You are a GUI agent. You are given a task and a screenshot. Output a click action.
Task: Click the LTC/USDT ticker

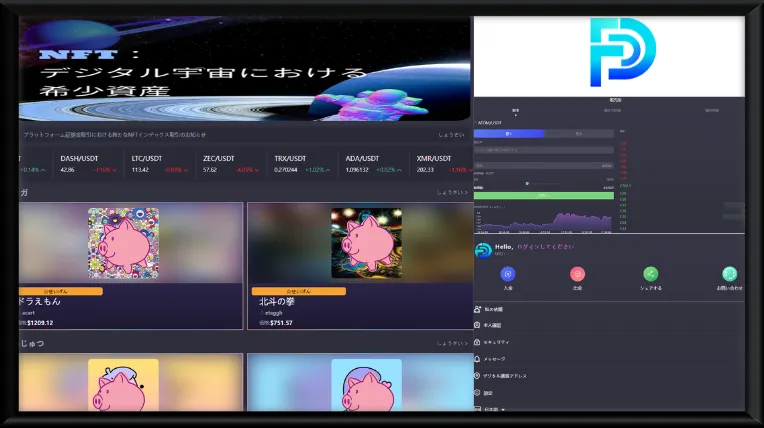pos(159,164)
